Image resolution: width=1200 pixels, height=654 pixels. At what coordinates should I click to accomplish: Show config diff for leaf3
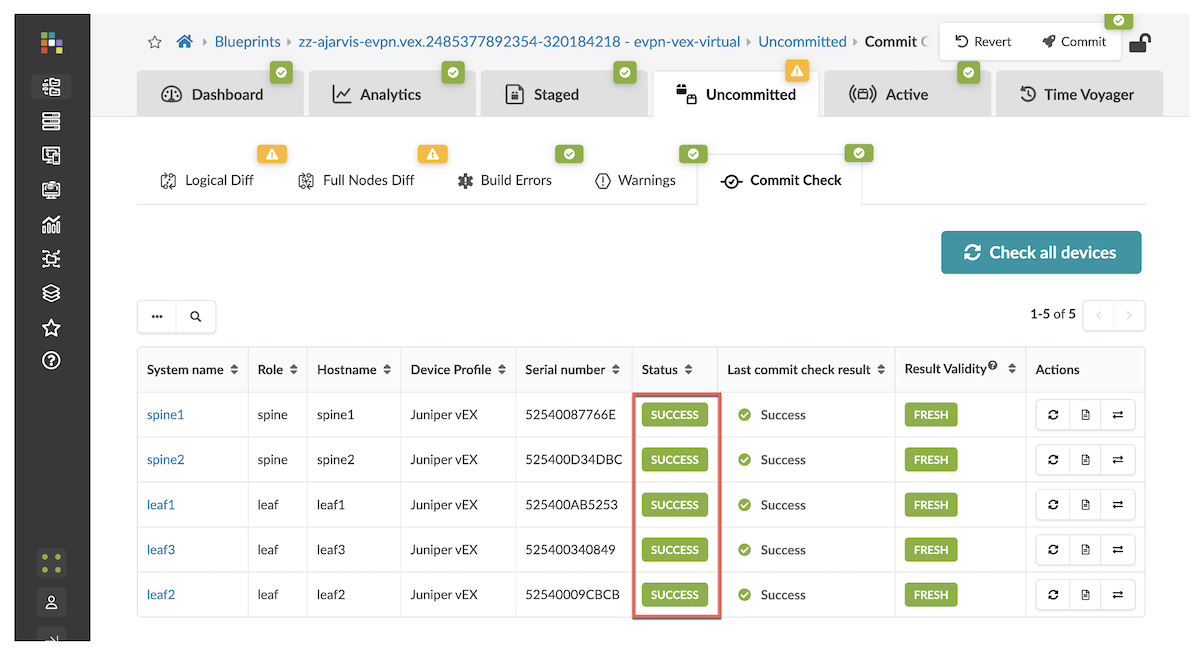tap(1118, 550)
